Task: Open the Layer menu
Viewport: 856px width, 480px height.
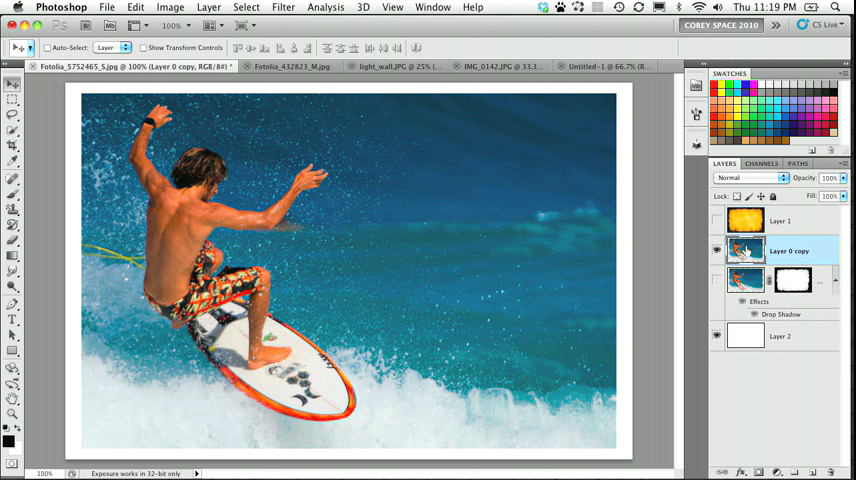Action: point(209,7)
